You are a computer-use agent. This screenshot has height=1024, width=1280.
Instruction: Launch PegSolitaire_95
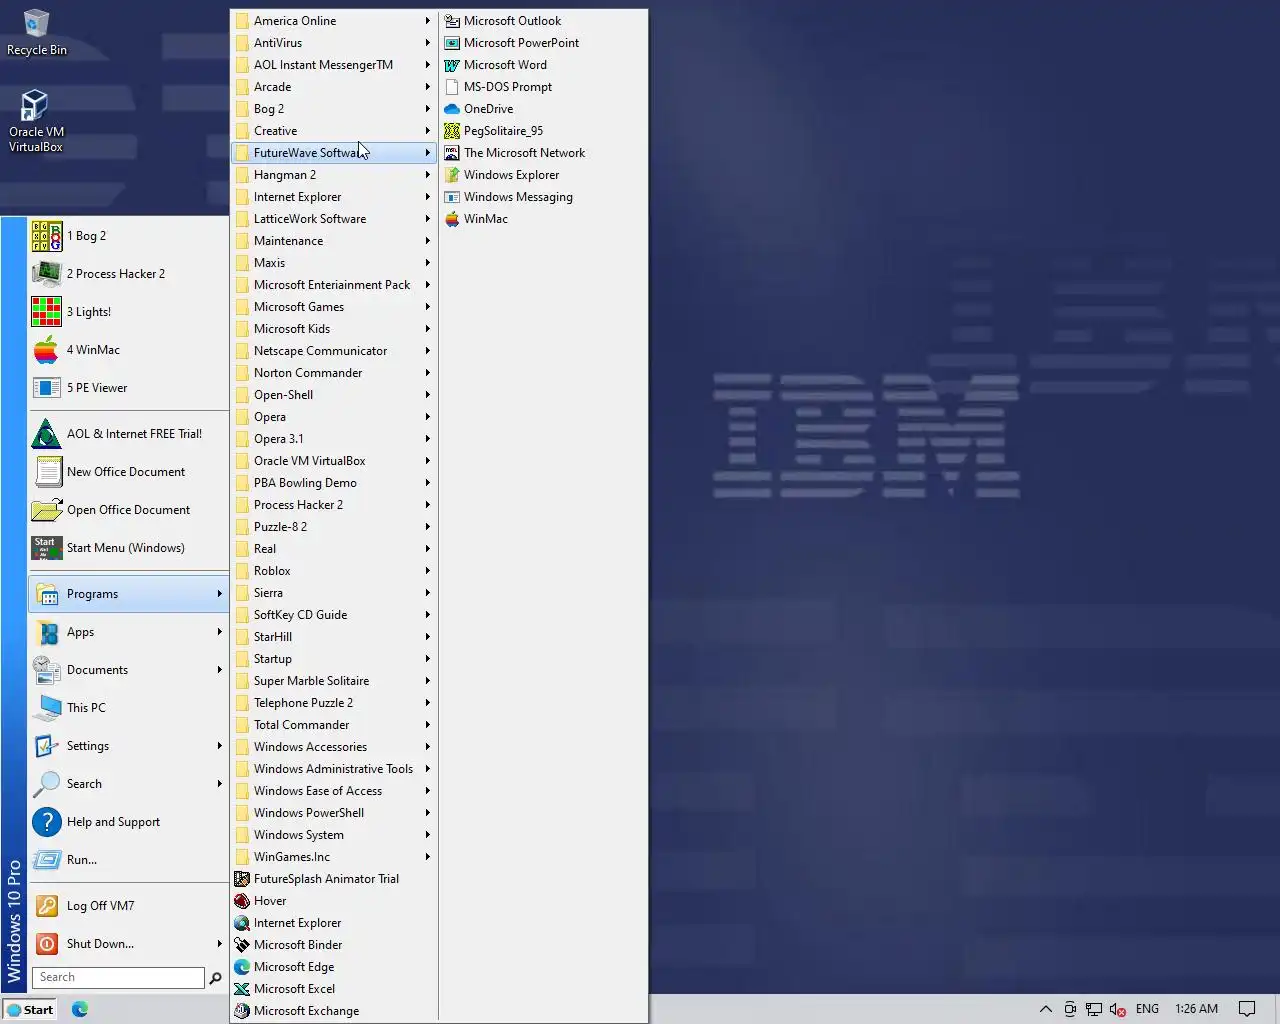click(543, 131)
